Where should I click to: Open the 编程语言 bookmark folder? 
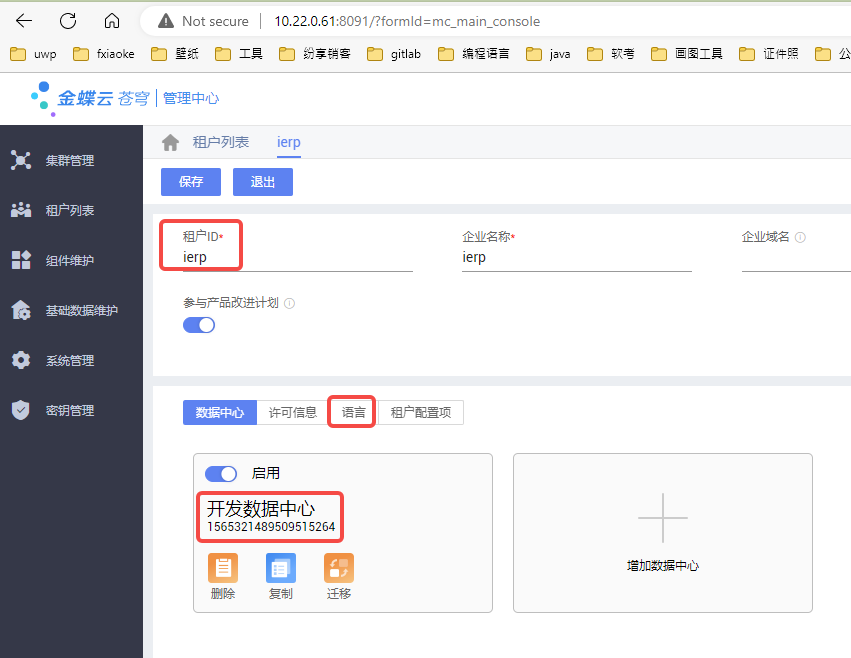pos(474,54)
